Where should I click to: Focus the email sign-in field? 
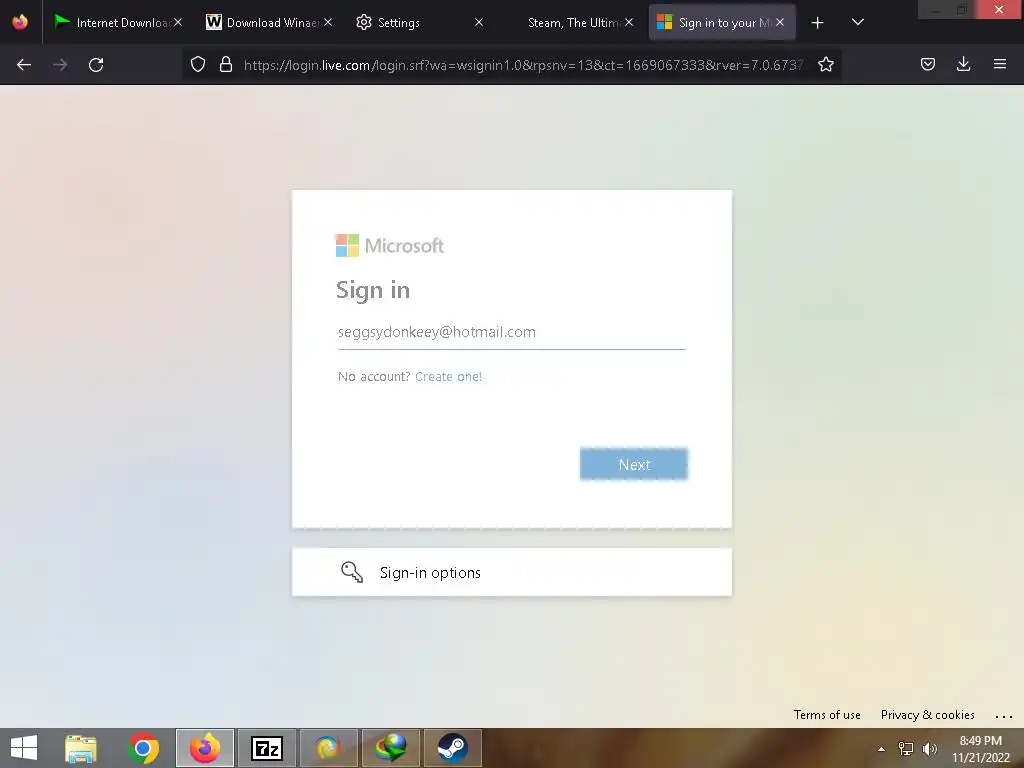pos(511,332)
